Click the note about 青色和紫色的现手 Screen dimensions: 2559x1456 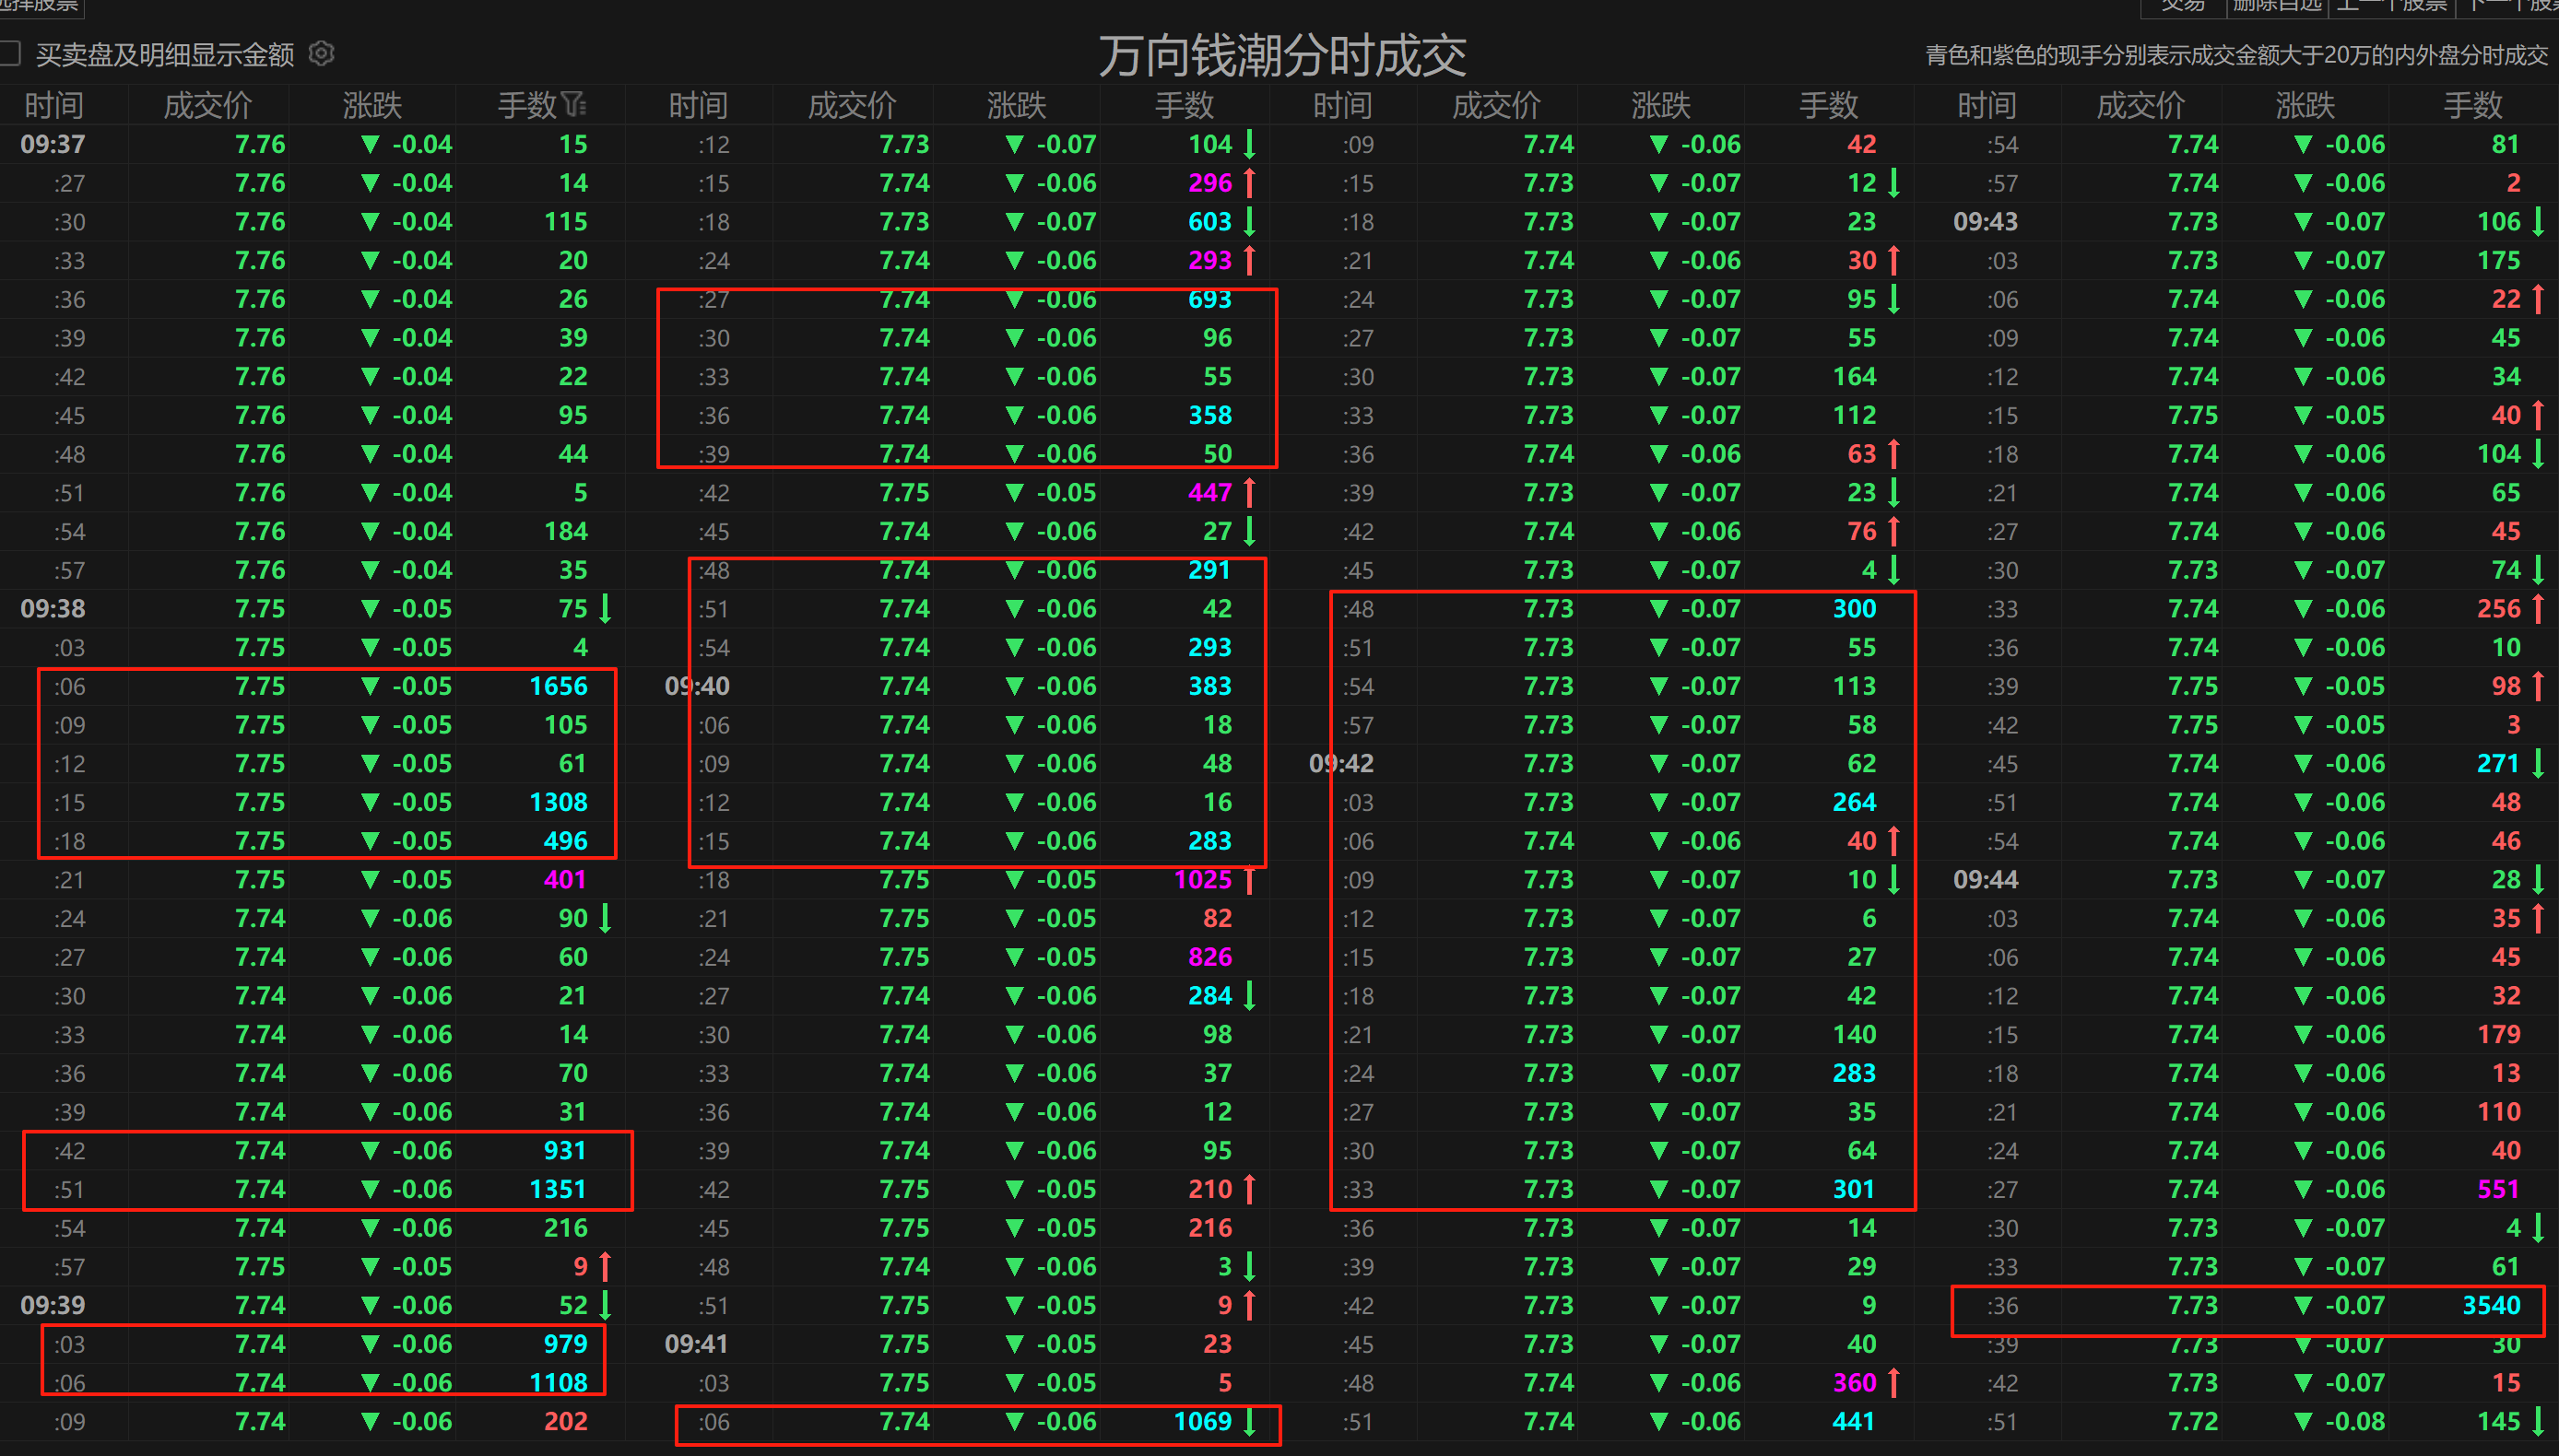point(2236,55)
